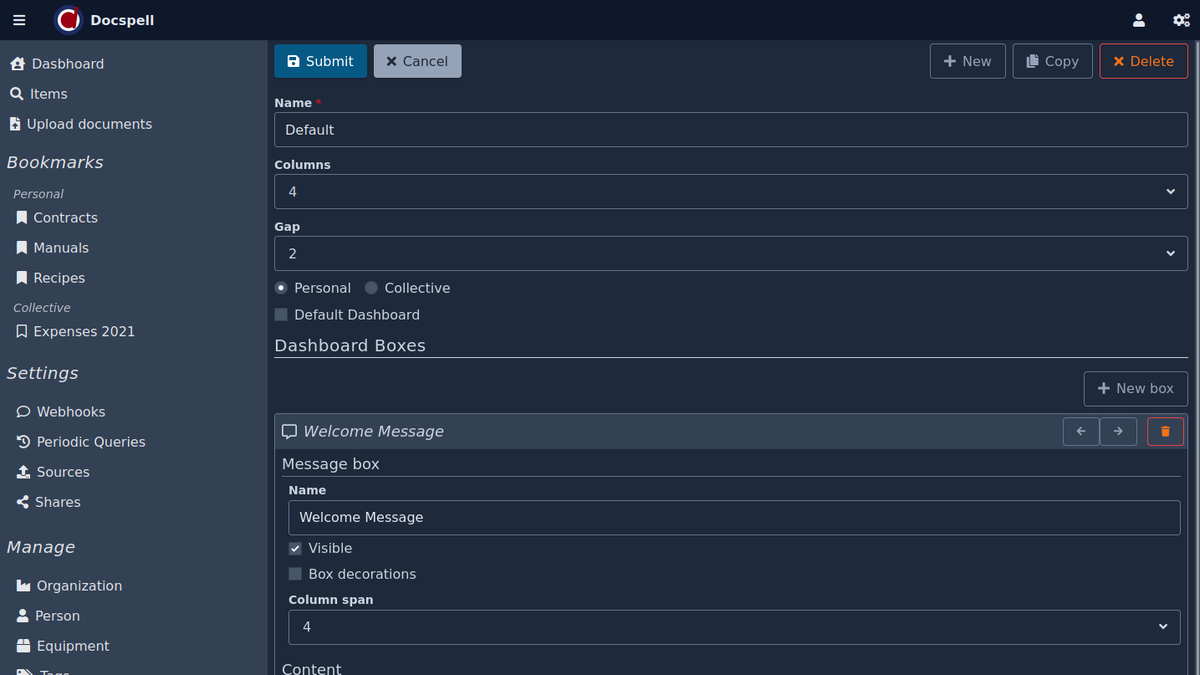
Task: Expand the Columns dropdown
Action: tap(730, 192)
